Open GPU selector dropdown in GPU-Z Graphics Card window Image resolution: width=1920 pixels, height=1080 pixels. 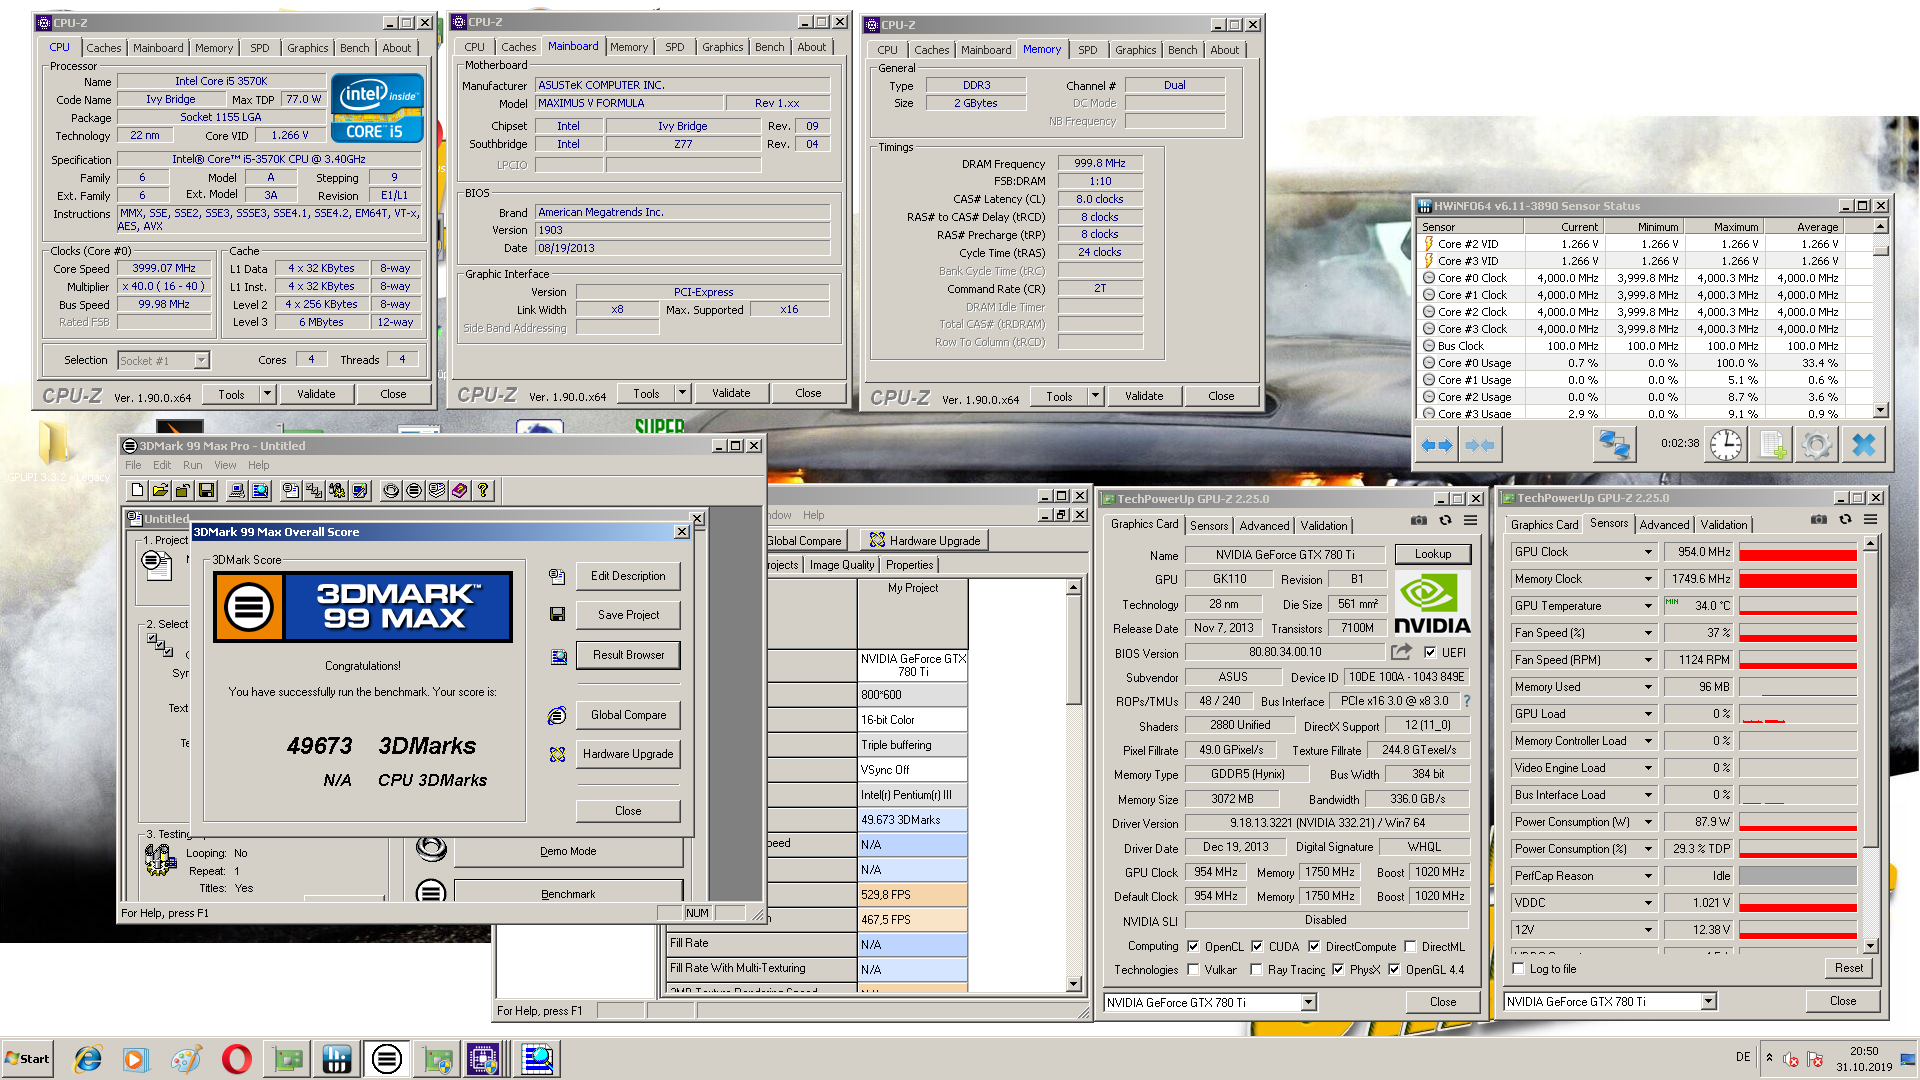1308,1002
